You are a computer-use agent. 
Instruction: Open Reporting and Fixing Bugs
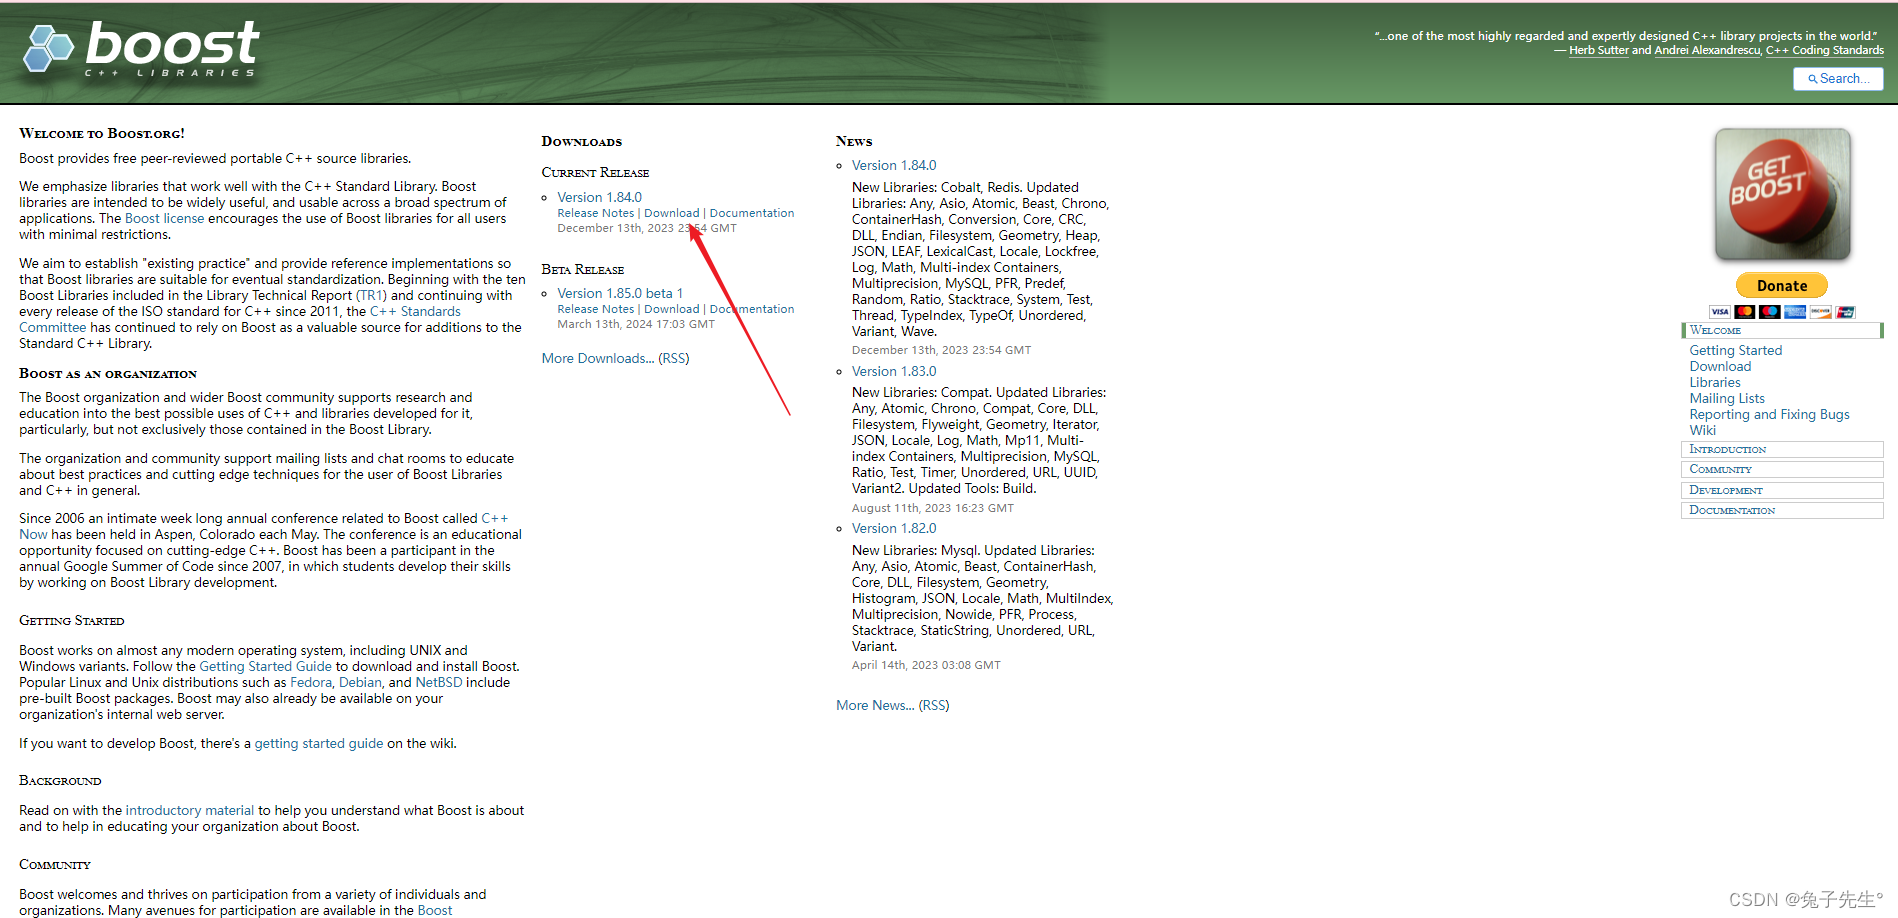pyautogui.click(x=1769, y=414)
